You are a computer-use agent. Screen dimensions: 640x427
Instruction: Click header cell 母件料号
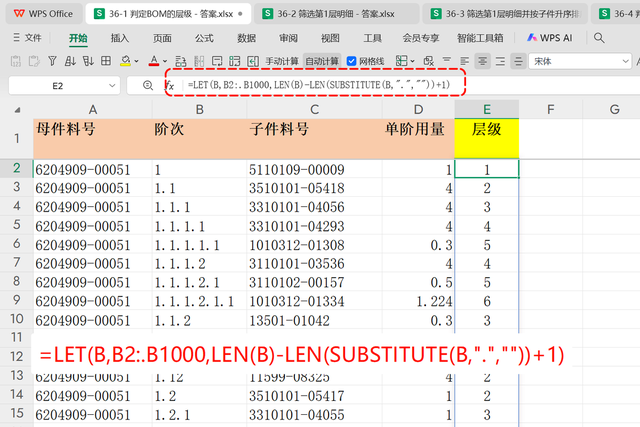[93, 138]
